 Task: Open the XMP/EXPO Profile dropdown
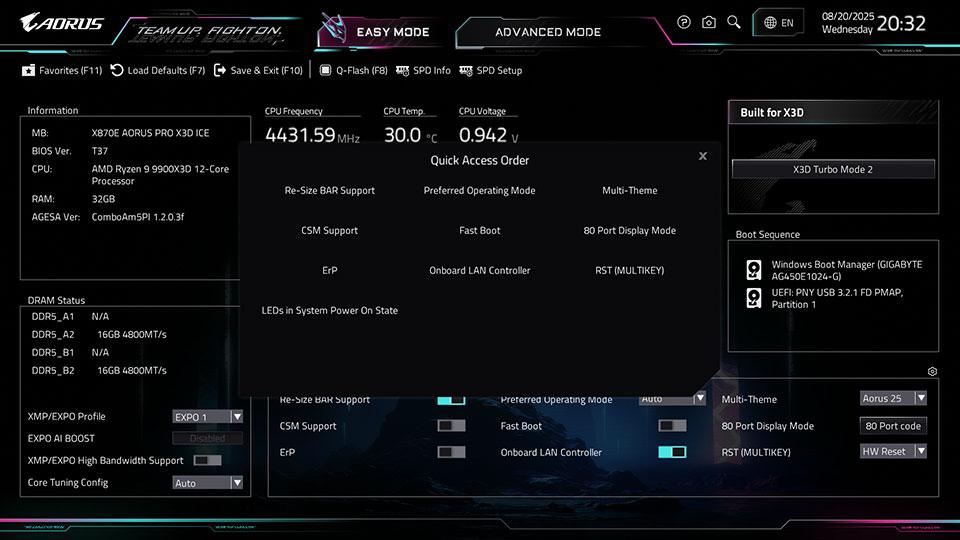[x=208, y=417]
